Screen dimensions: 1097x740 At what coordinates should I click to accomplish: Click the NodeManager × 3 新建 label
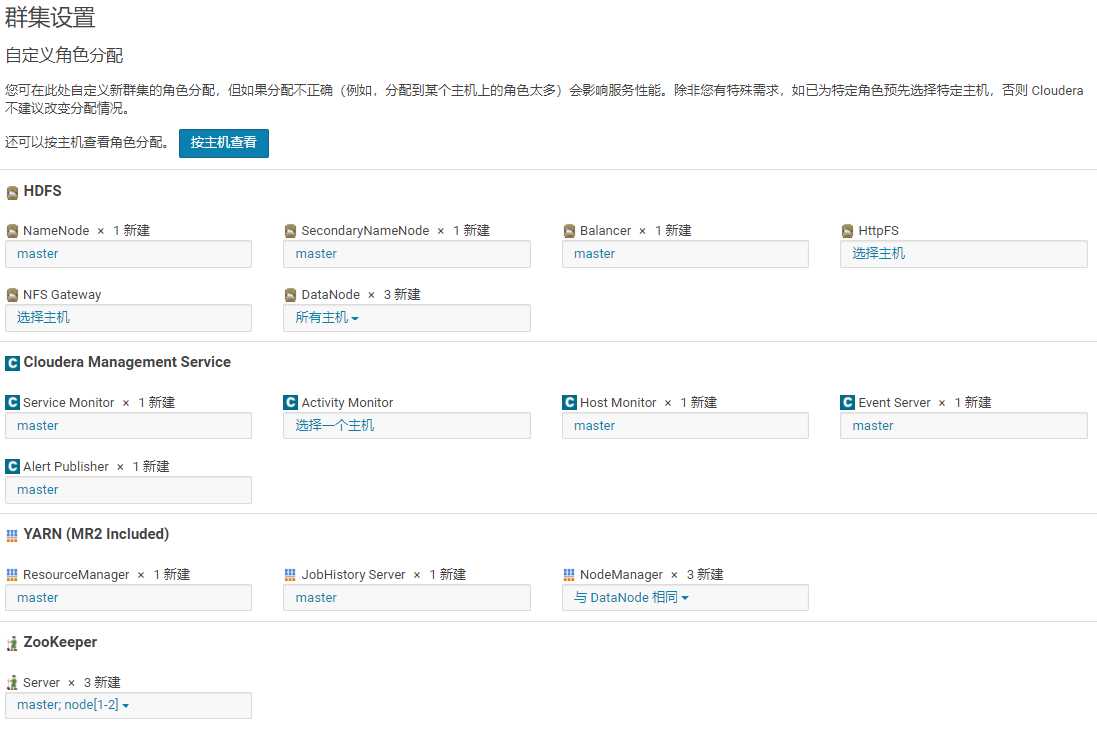coord(651,575)
